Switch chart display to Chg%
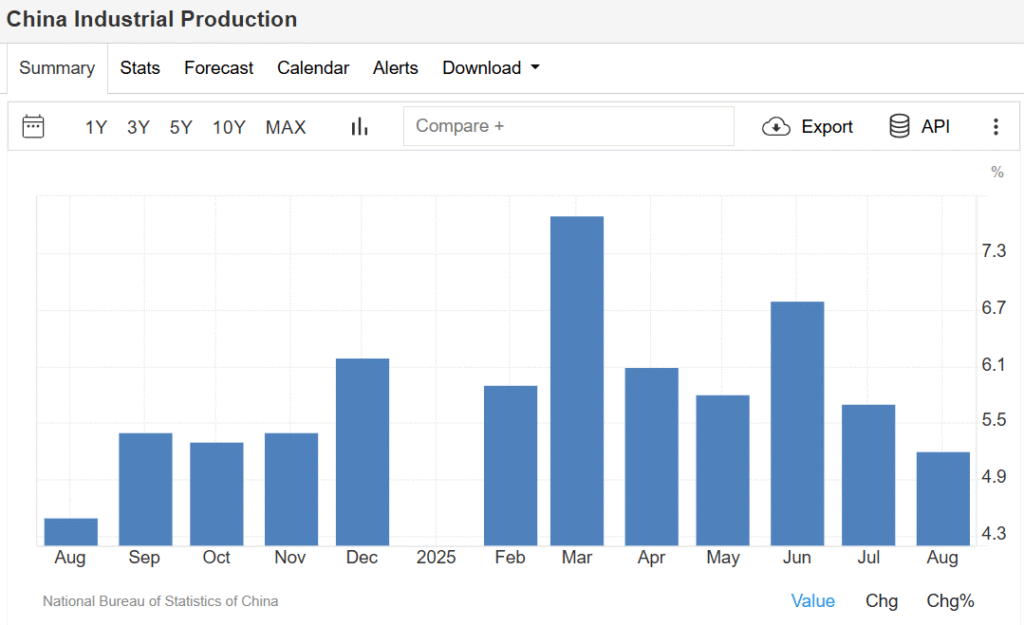The height and width of the screenshot is (625, 1024). coord(950,601)
